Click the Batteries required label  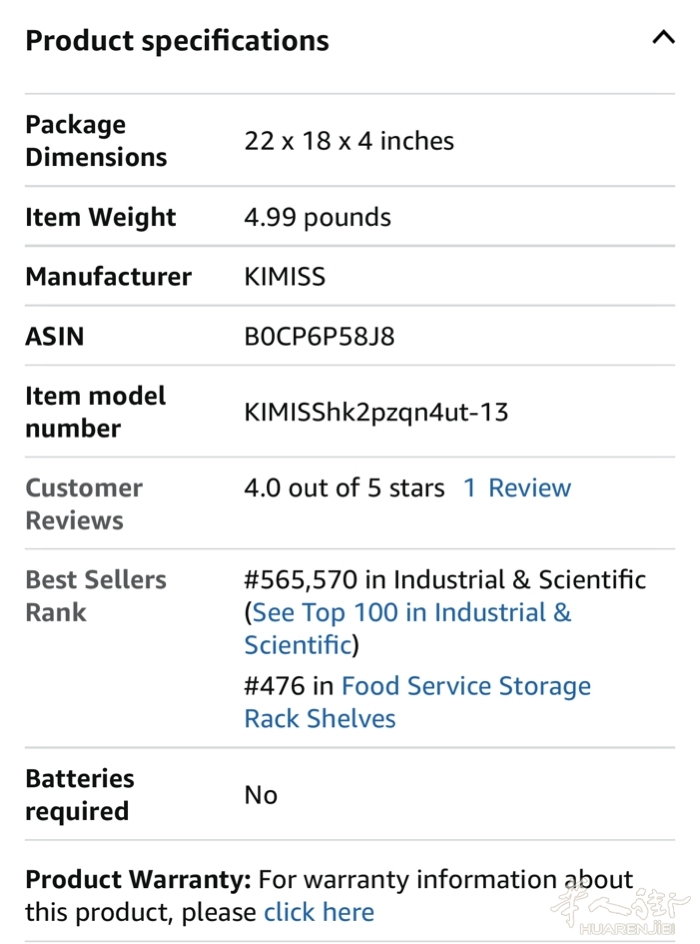[79, 794]
